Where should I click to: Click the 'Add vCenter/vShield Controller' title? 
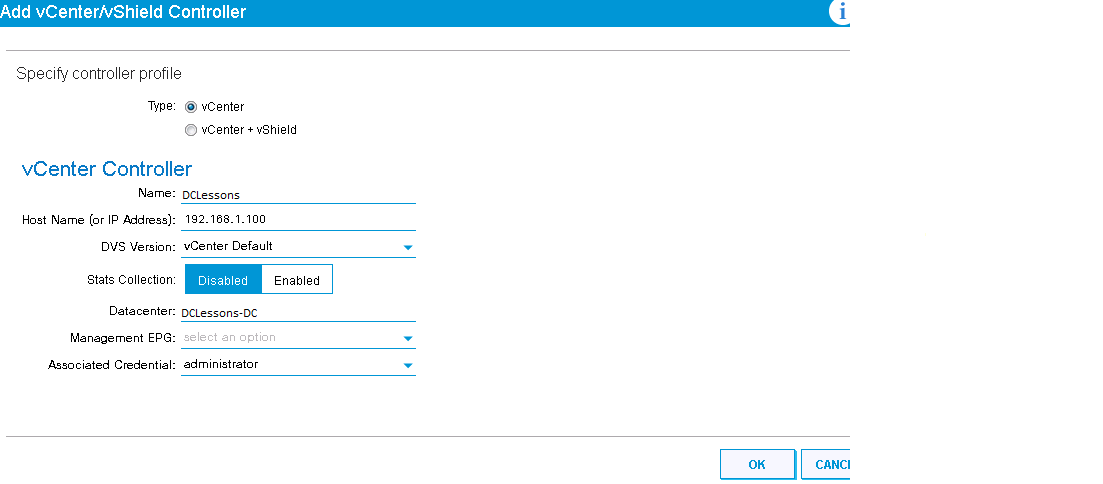[123, 12]
